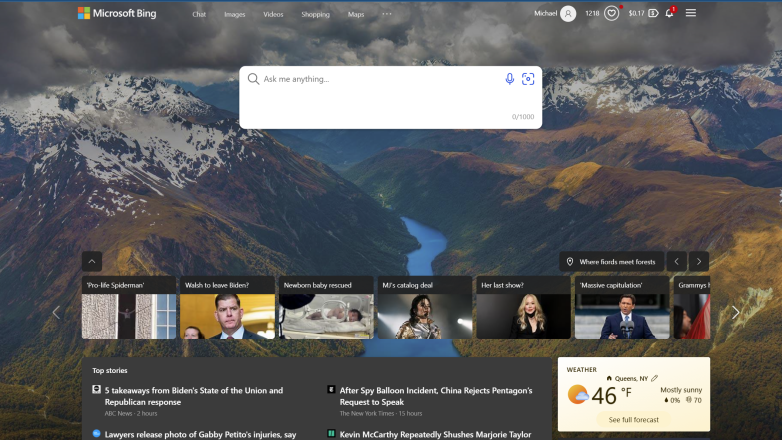Open the hamburger settings menu
782x440 pixels.
(691, 13)
